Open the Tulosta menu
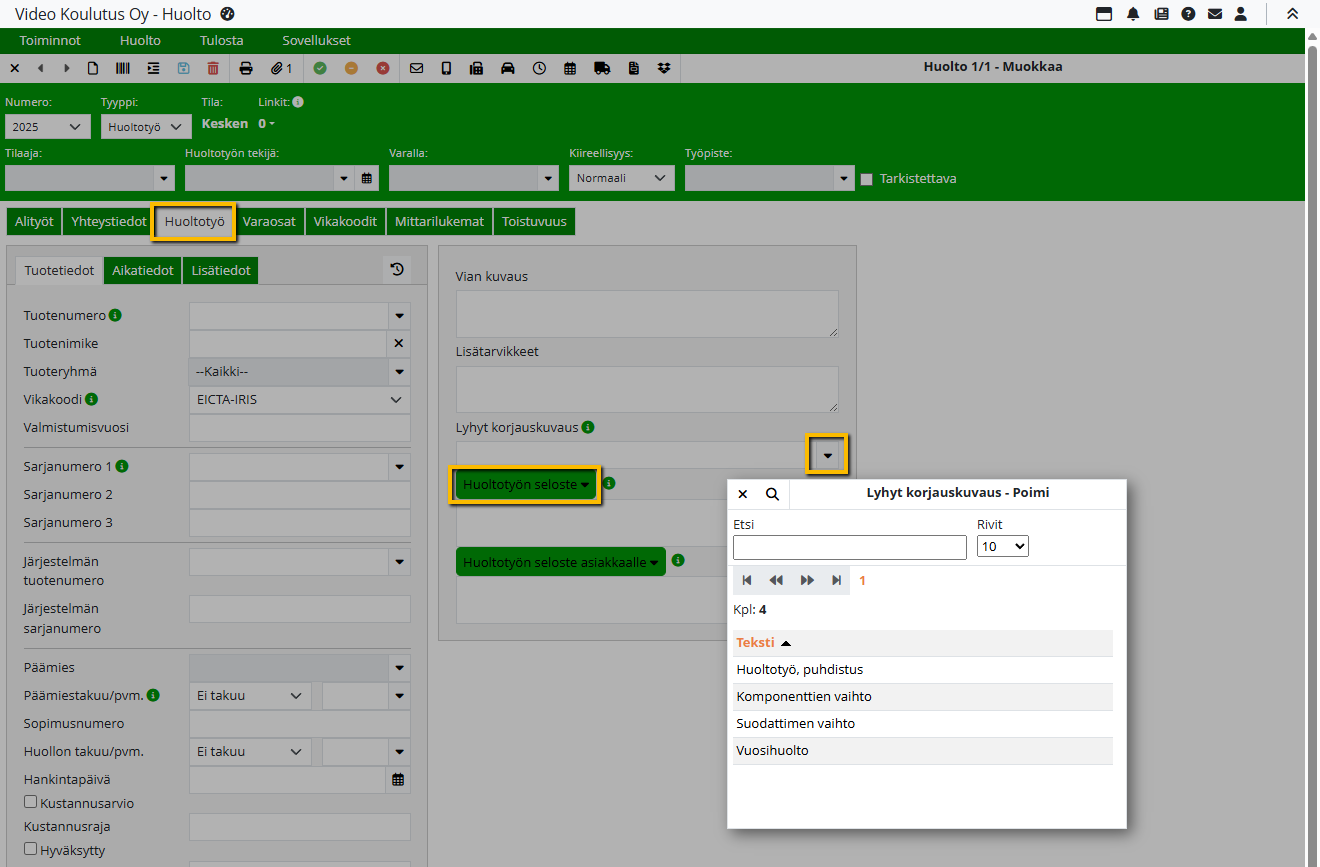1320x867 pixels. point(221,41)
